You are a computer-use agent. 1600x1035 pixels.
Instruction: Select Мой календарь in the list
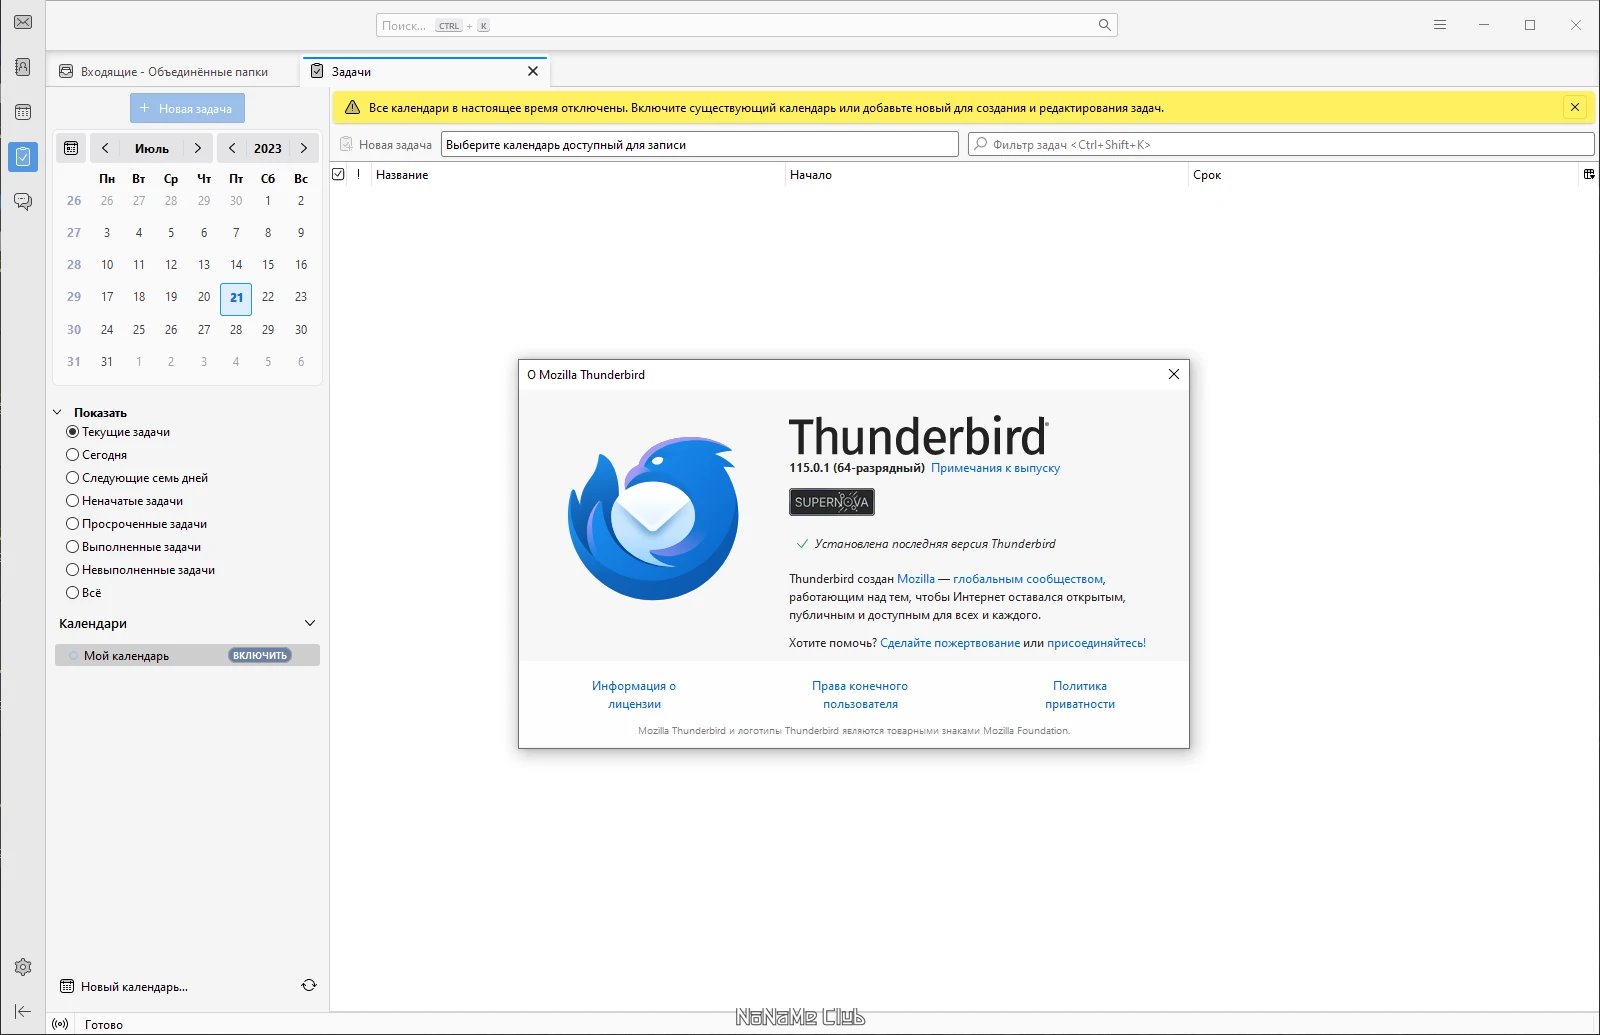(x=187, y=655)
